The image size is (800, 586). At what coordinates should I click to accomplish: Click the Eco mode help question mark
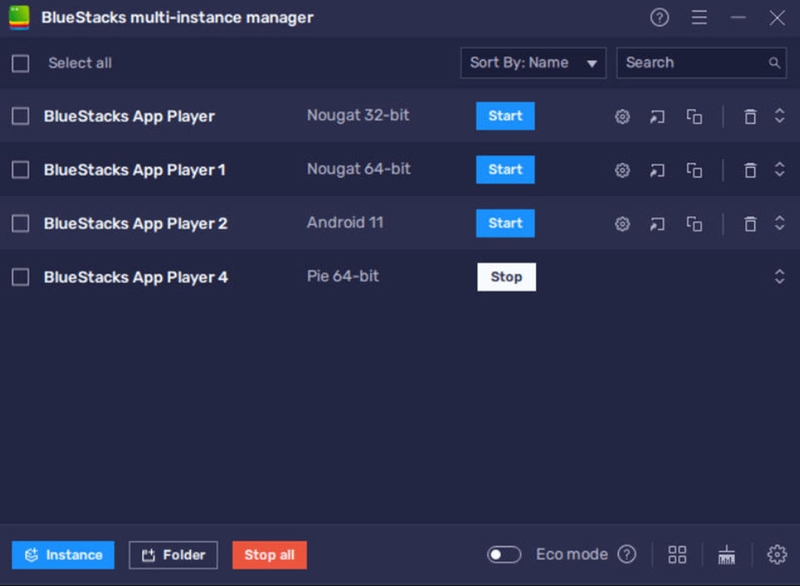point(627,554)
